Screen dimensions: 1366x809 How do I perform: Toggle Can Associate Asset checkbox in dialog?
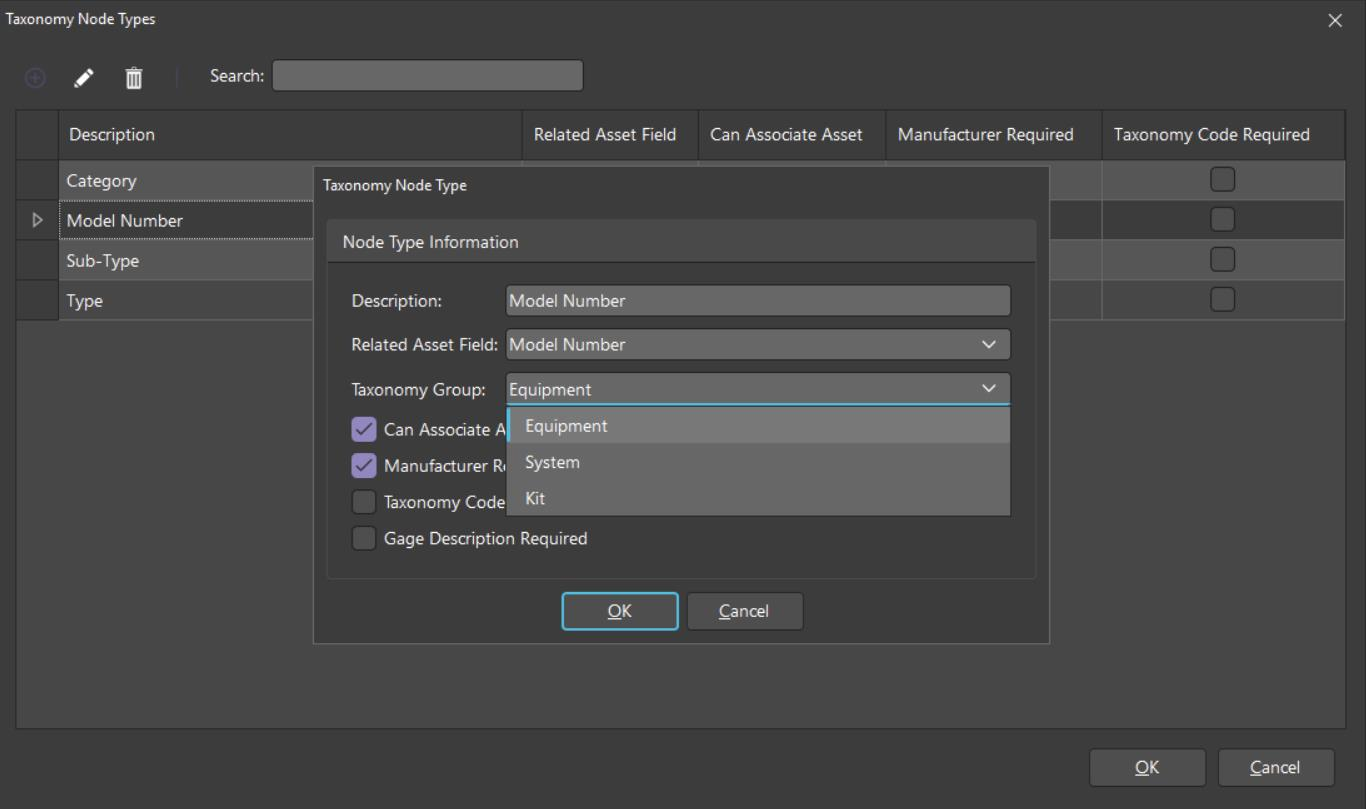point(364,430)
